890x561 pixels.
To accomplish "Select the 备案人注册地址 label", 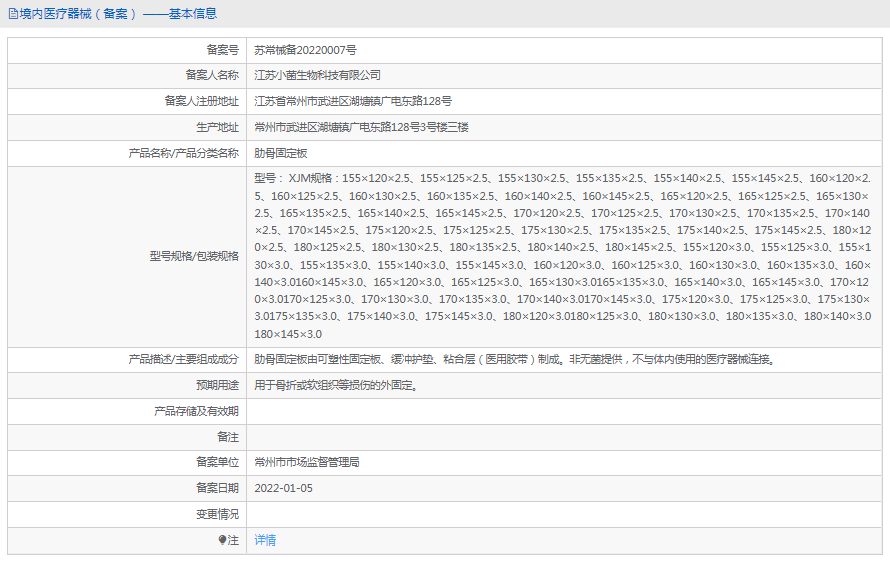I will 201,101.
